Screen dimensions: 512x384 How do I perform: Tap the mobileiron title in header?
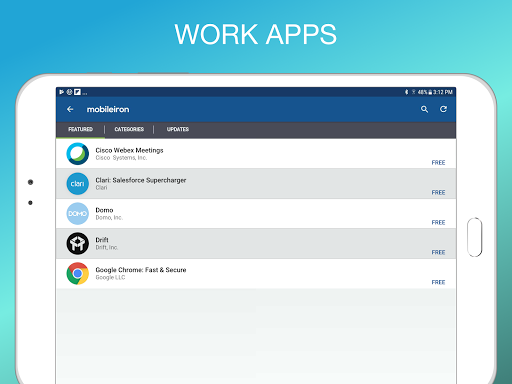pyautogui.click(x=108, y=109)
